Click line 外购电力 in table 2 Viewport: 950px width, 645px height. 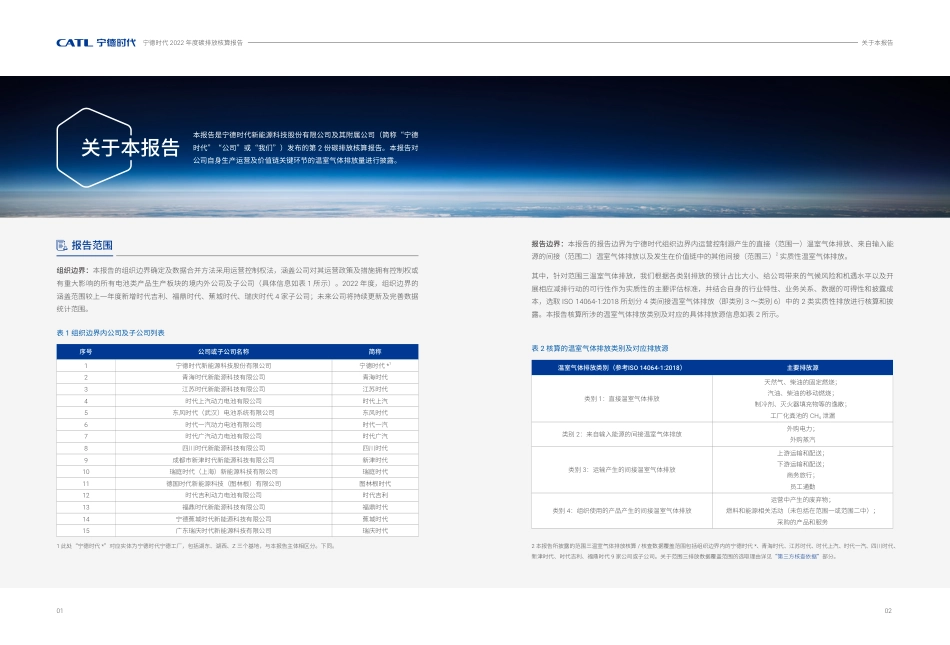coord(801,429)
